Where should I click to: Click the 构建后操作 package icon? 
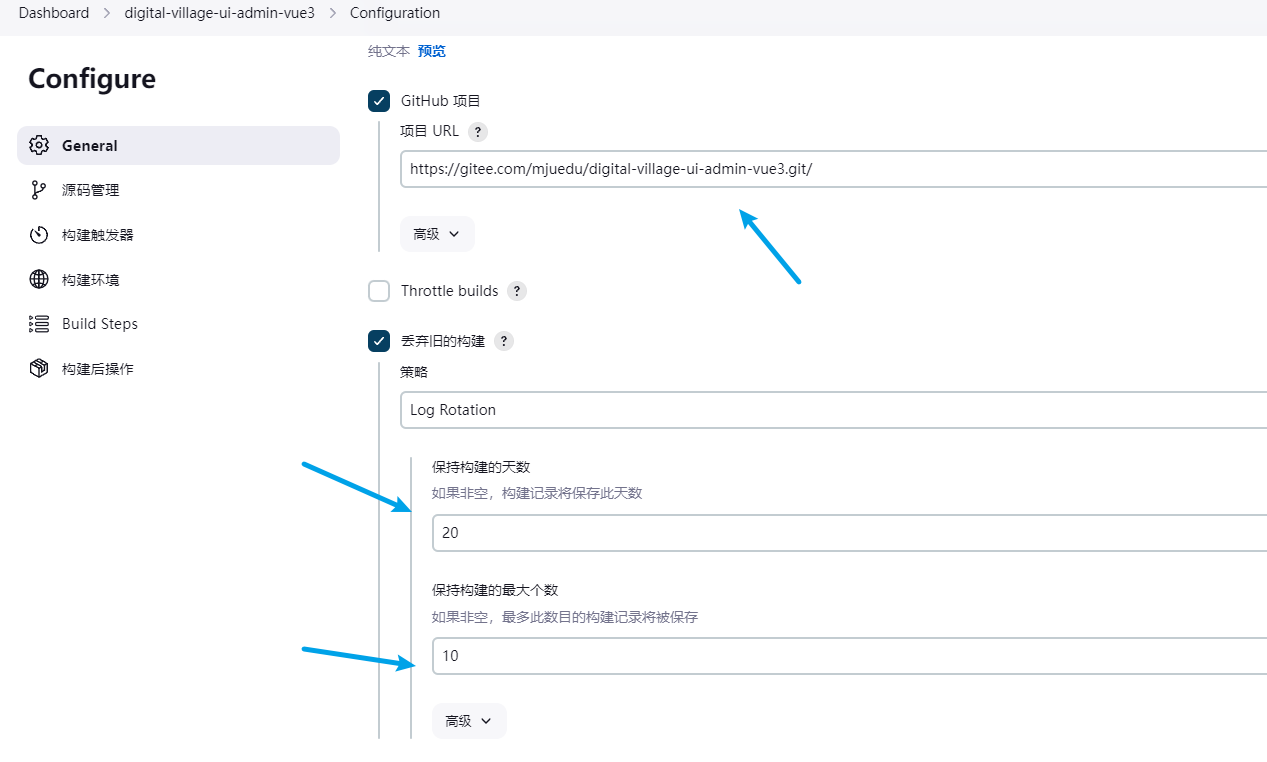[39, 369]
